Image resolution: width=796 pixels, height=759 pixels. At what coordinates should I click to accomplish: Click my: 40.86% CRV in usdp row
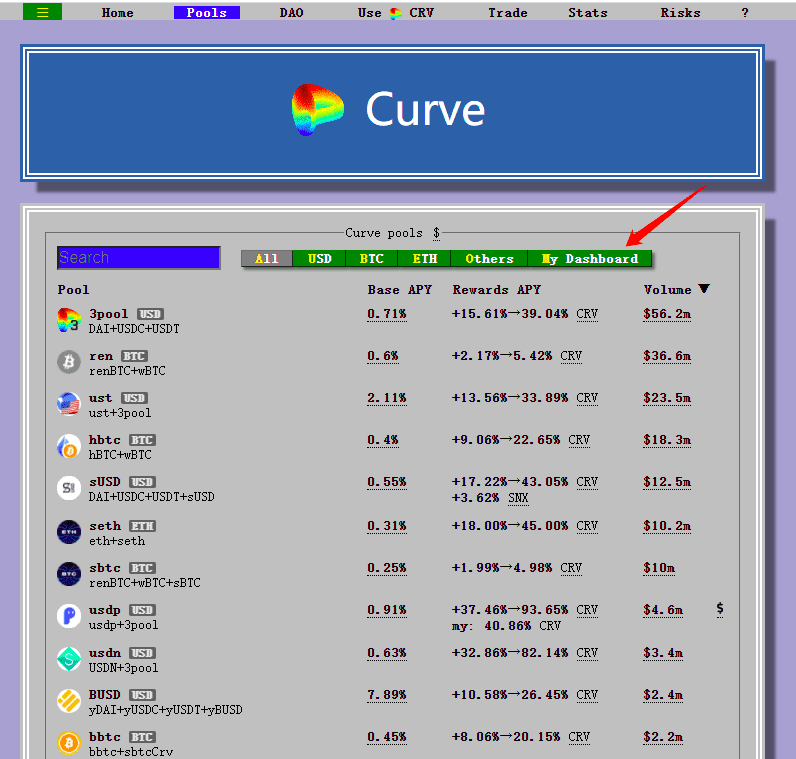(506, 626)
